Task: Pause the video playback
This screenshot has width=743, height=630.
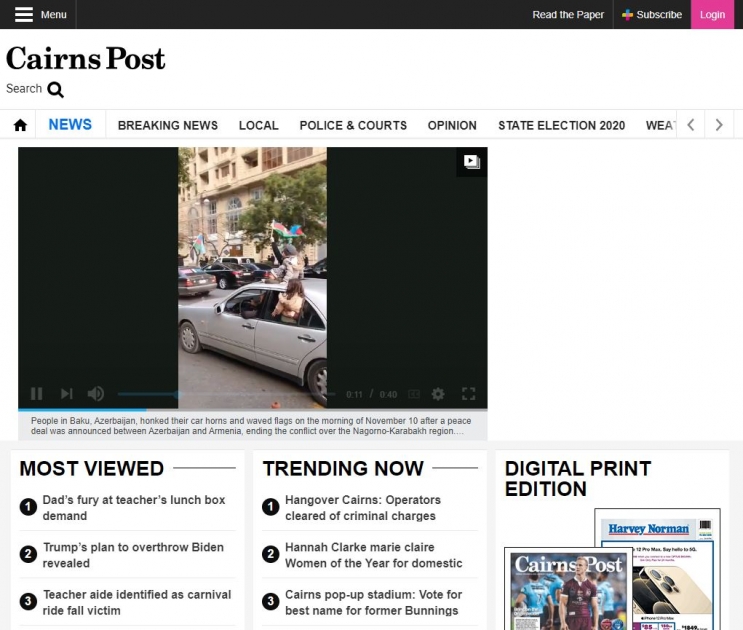Action: [36, 394]
